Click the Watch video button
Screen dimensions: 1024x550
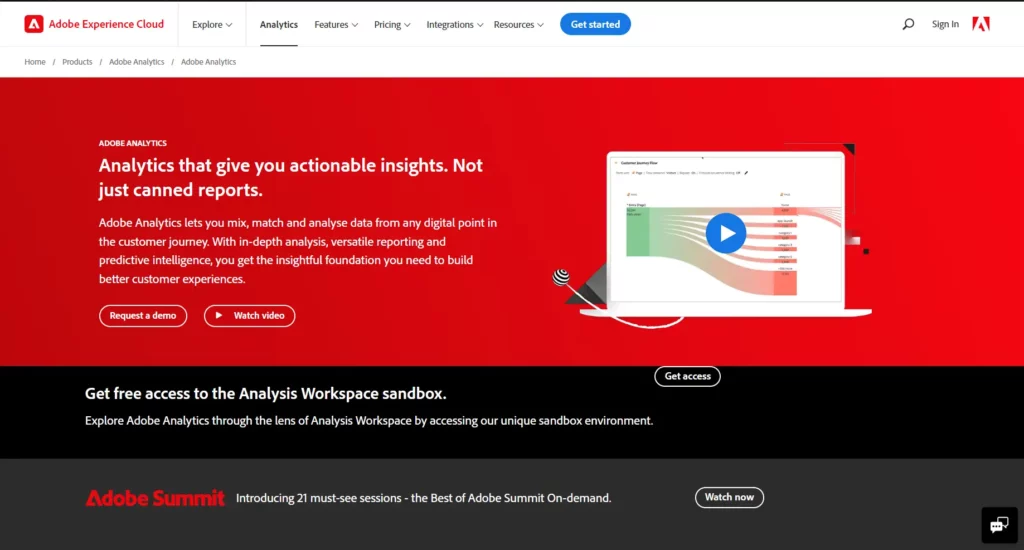pos(249,315)
